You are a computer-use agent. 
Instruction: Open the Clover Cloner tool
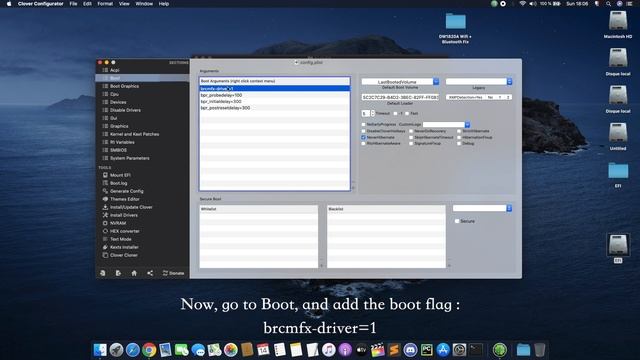tap(124, 255)
